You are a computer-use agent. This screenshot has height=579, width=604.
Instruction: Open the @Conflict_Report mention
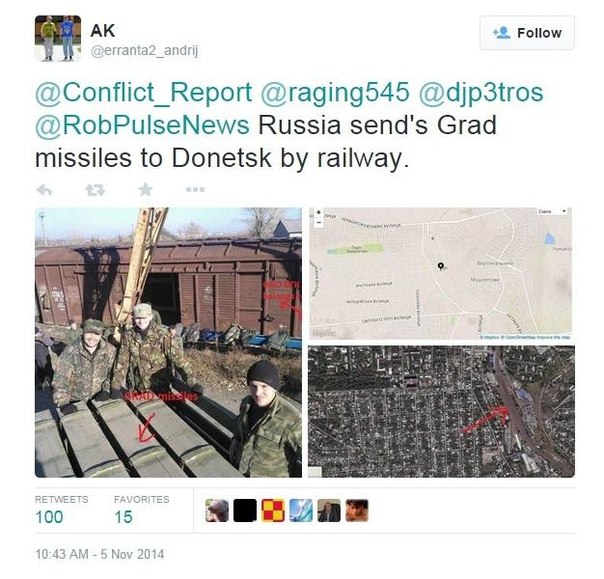pyautogui.click(x=144, y=93)
